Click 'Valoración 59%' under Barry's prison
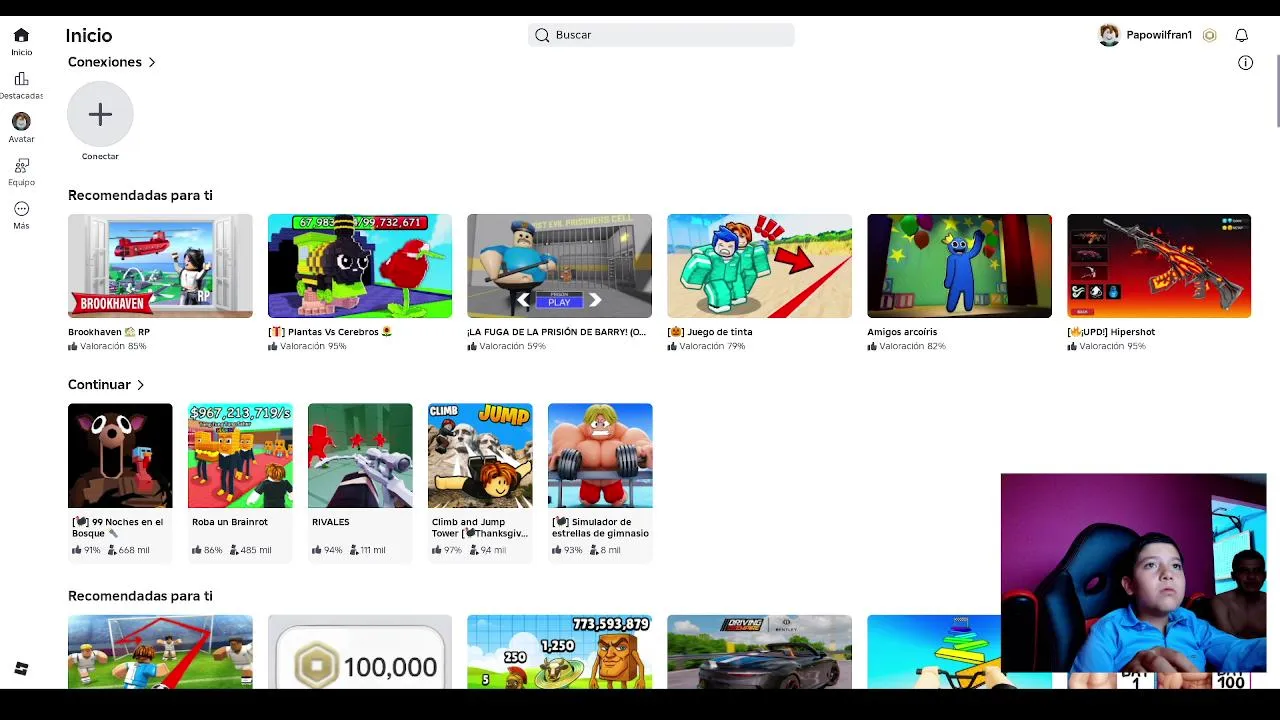 click(x=512, y=346)
